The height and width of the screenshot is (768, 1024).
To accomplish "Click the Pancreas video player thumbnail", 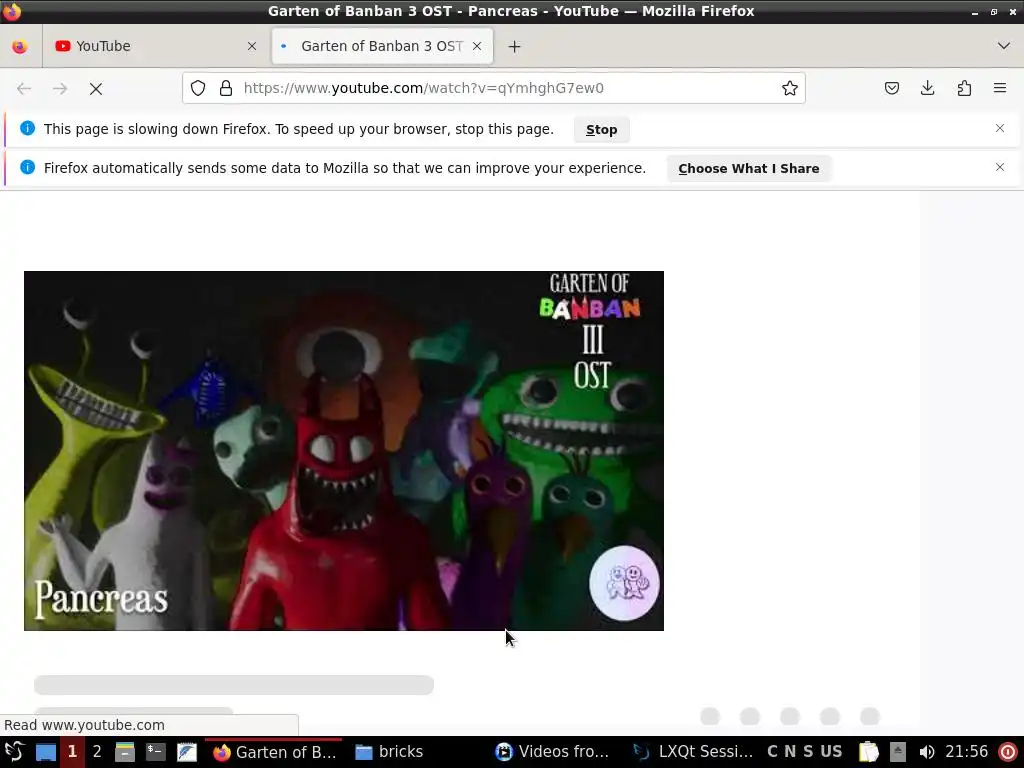I will coord(344,451).
